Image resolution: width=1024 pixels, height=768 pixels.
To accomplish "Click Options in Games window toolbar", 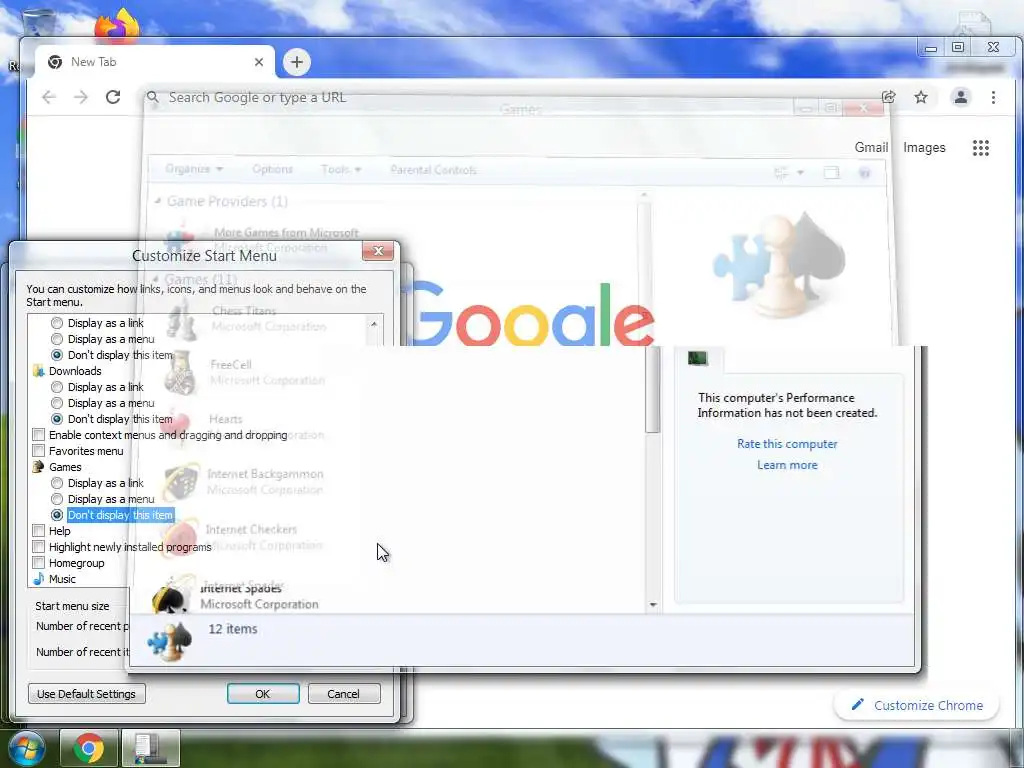I will 272,169.
